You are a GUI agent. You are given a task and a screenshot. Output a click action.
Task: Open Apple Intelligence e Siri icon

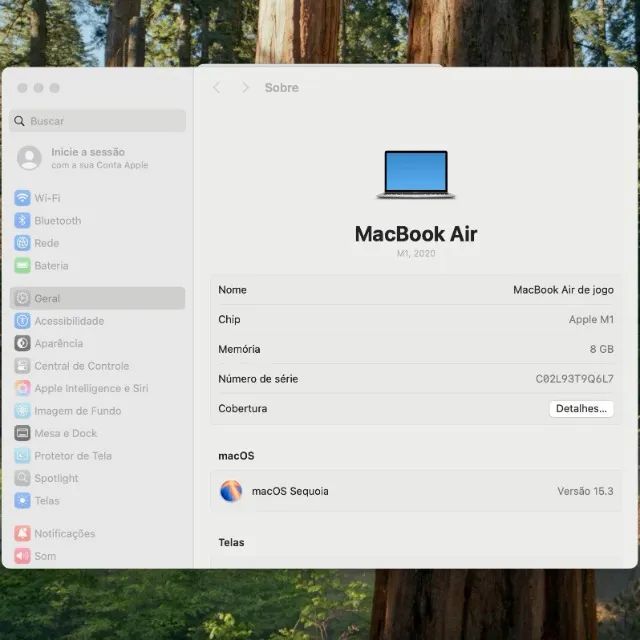22,388
